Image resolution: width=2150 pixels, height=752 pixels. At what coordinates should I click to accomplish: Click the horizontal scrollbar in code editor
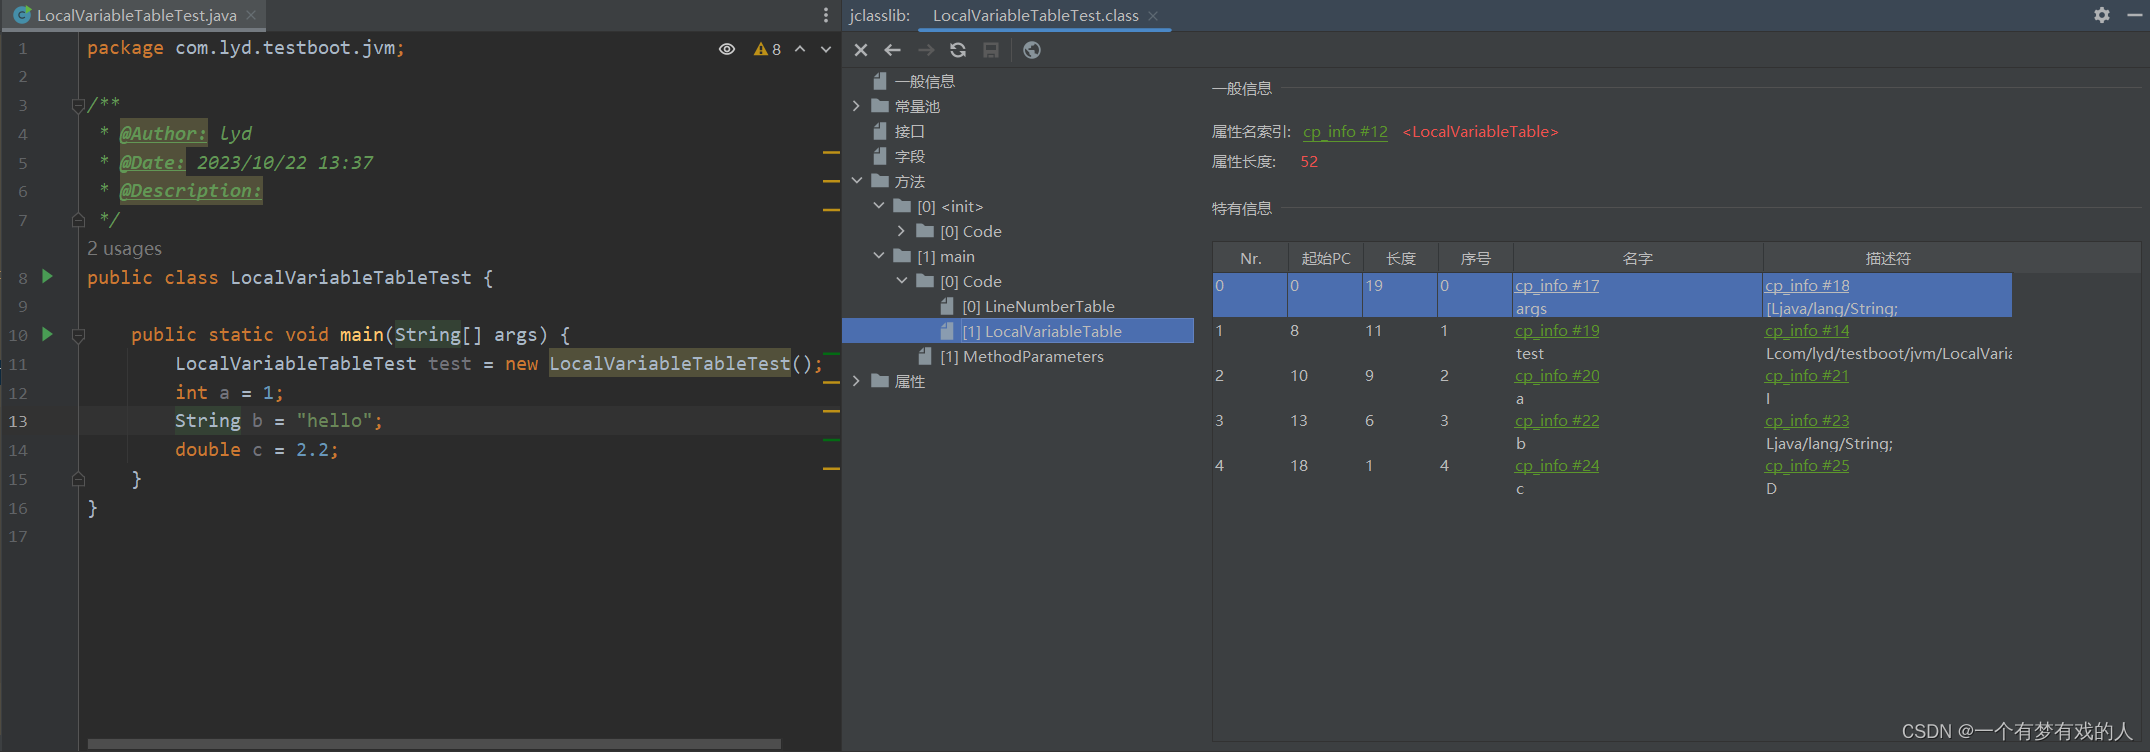point(434,744)
